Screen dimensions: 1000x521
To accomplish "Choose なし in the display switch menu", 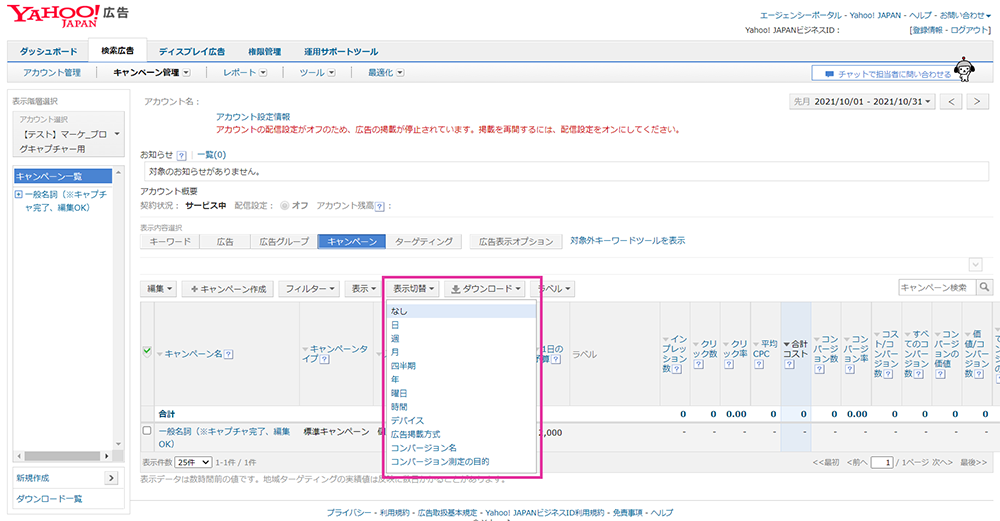I will [462, 311].
